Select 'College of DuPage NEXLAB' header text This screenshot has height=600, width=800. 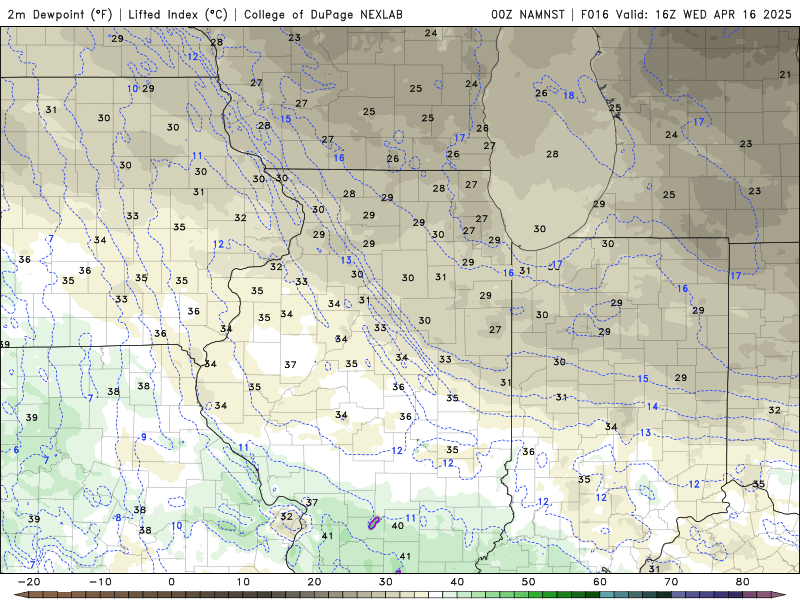pos(323,14)
